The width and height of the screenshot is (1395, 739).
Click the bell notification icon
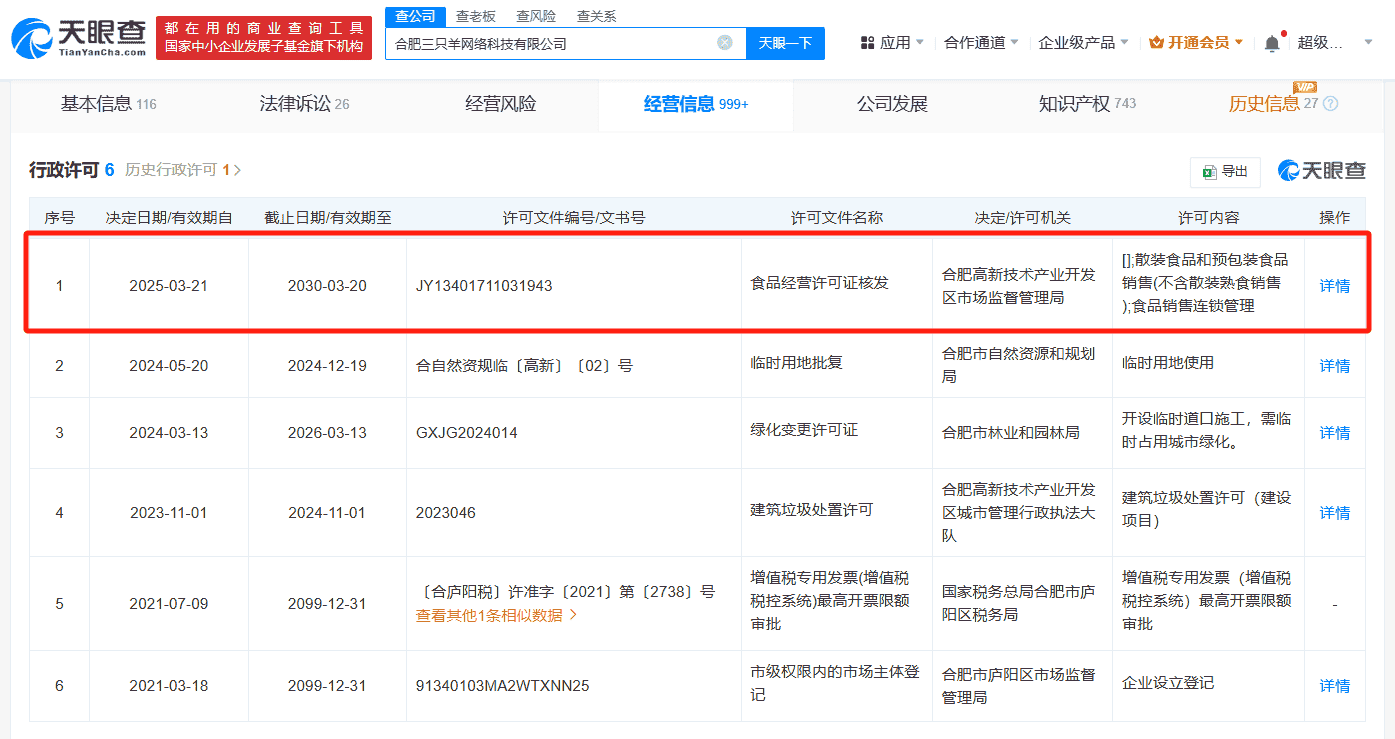point(1270,40)
